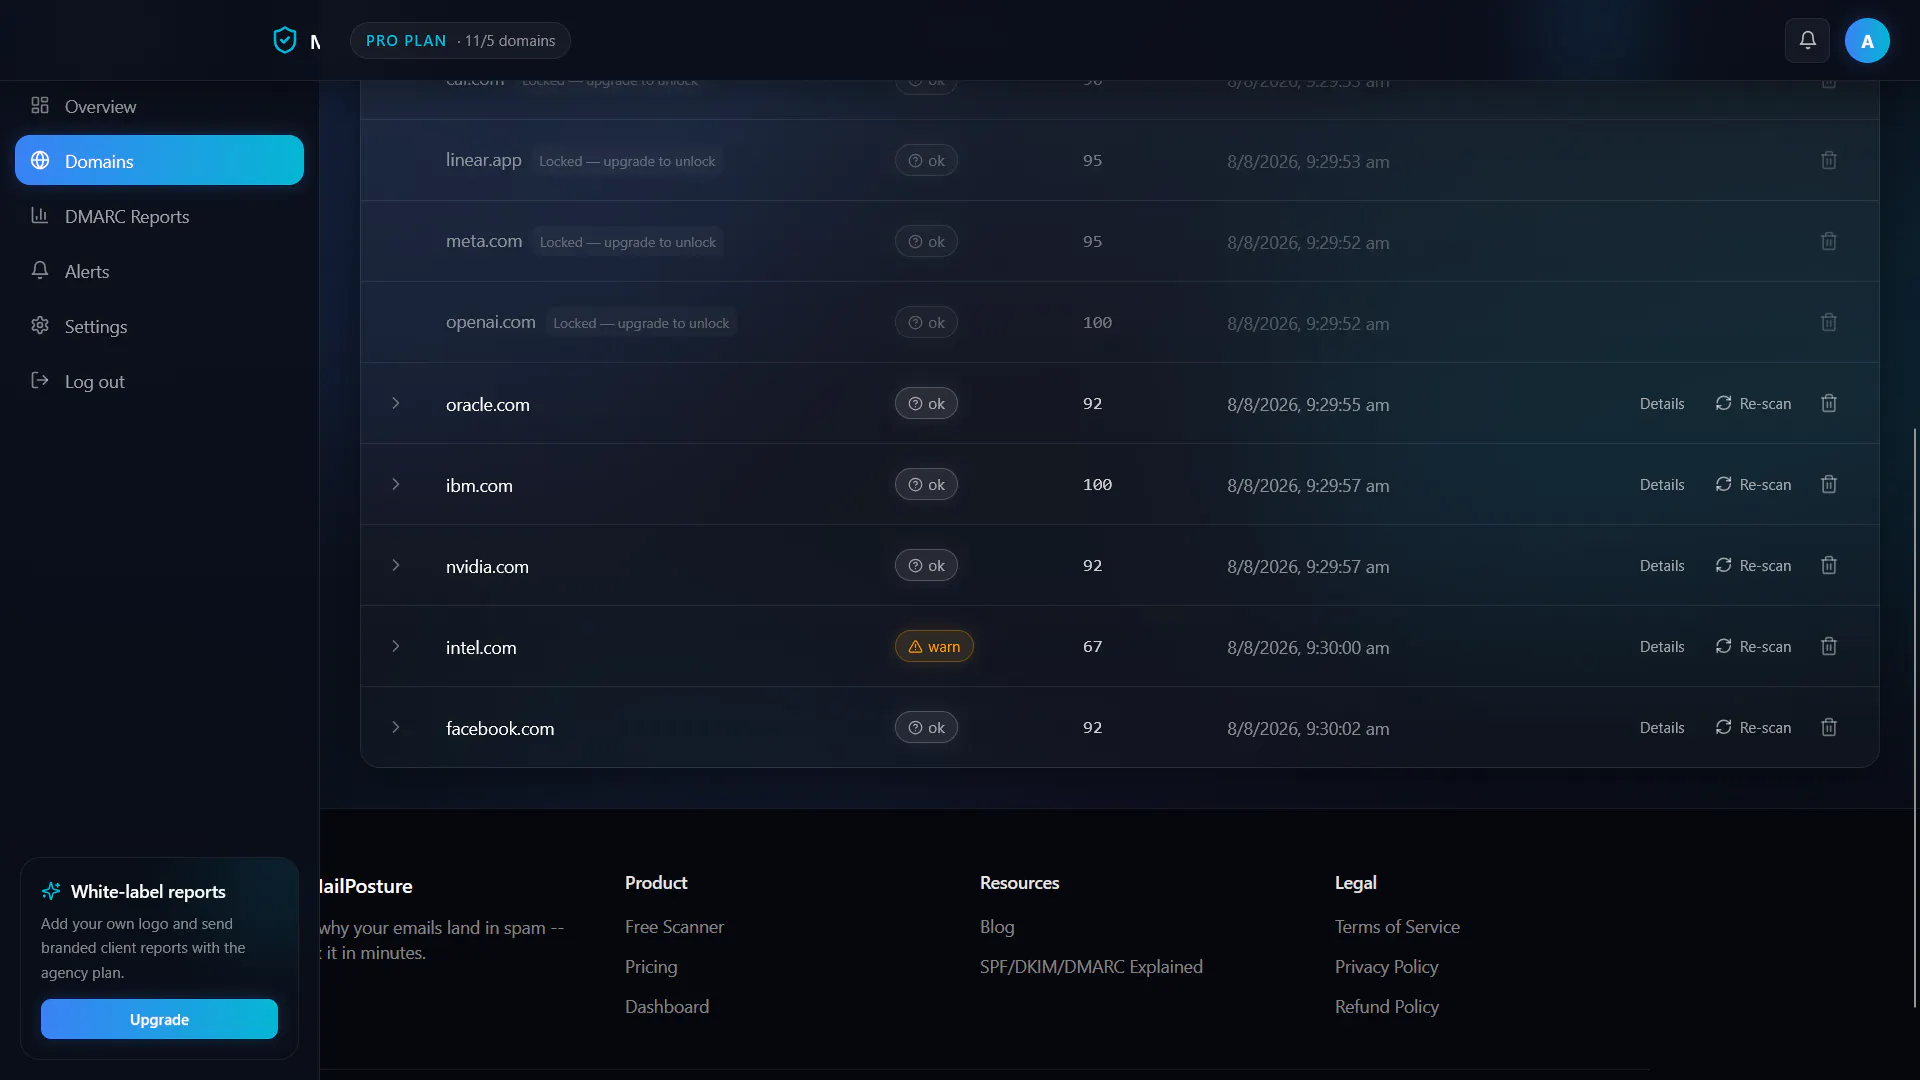
Task: Select Domains in the sidebar
Action: pos(159,160)
